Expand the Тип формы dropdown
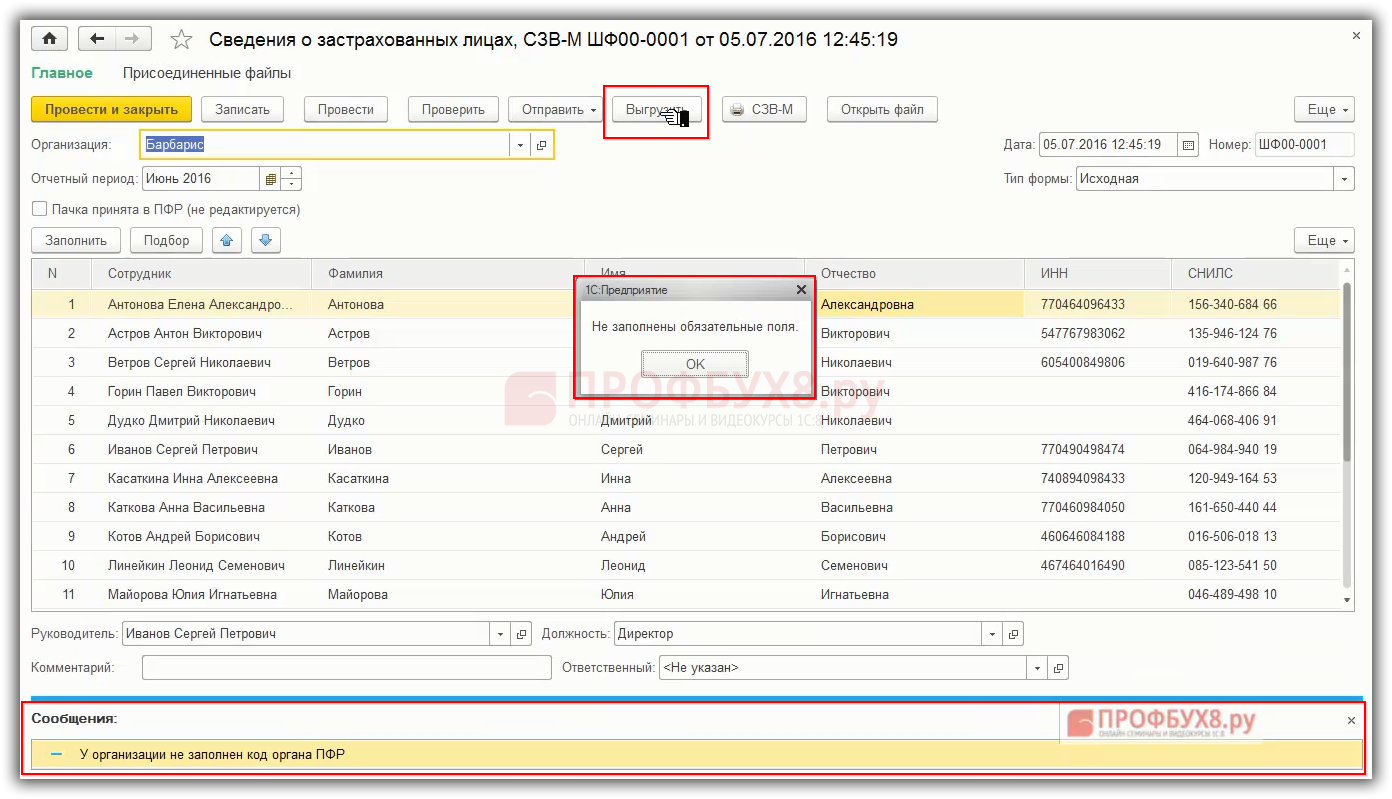 coord(1344,179)
